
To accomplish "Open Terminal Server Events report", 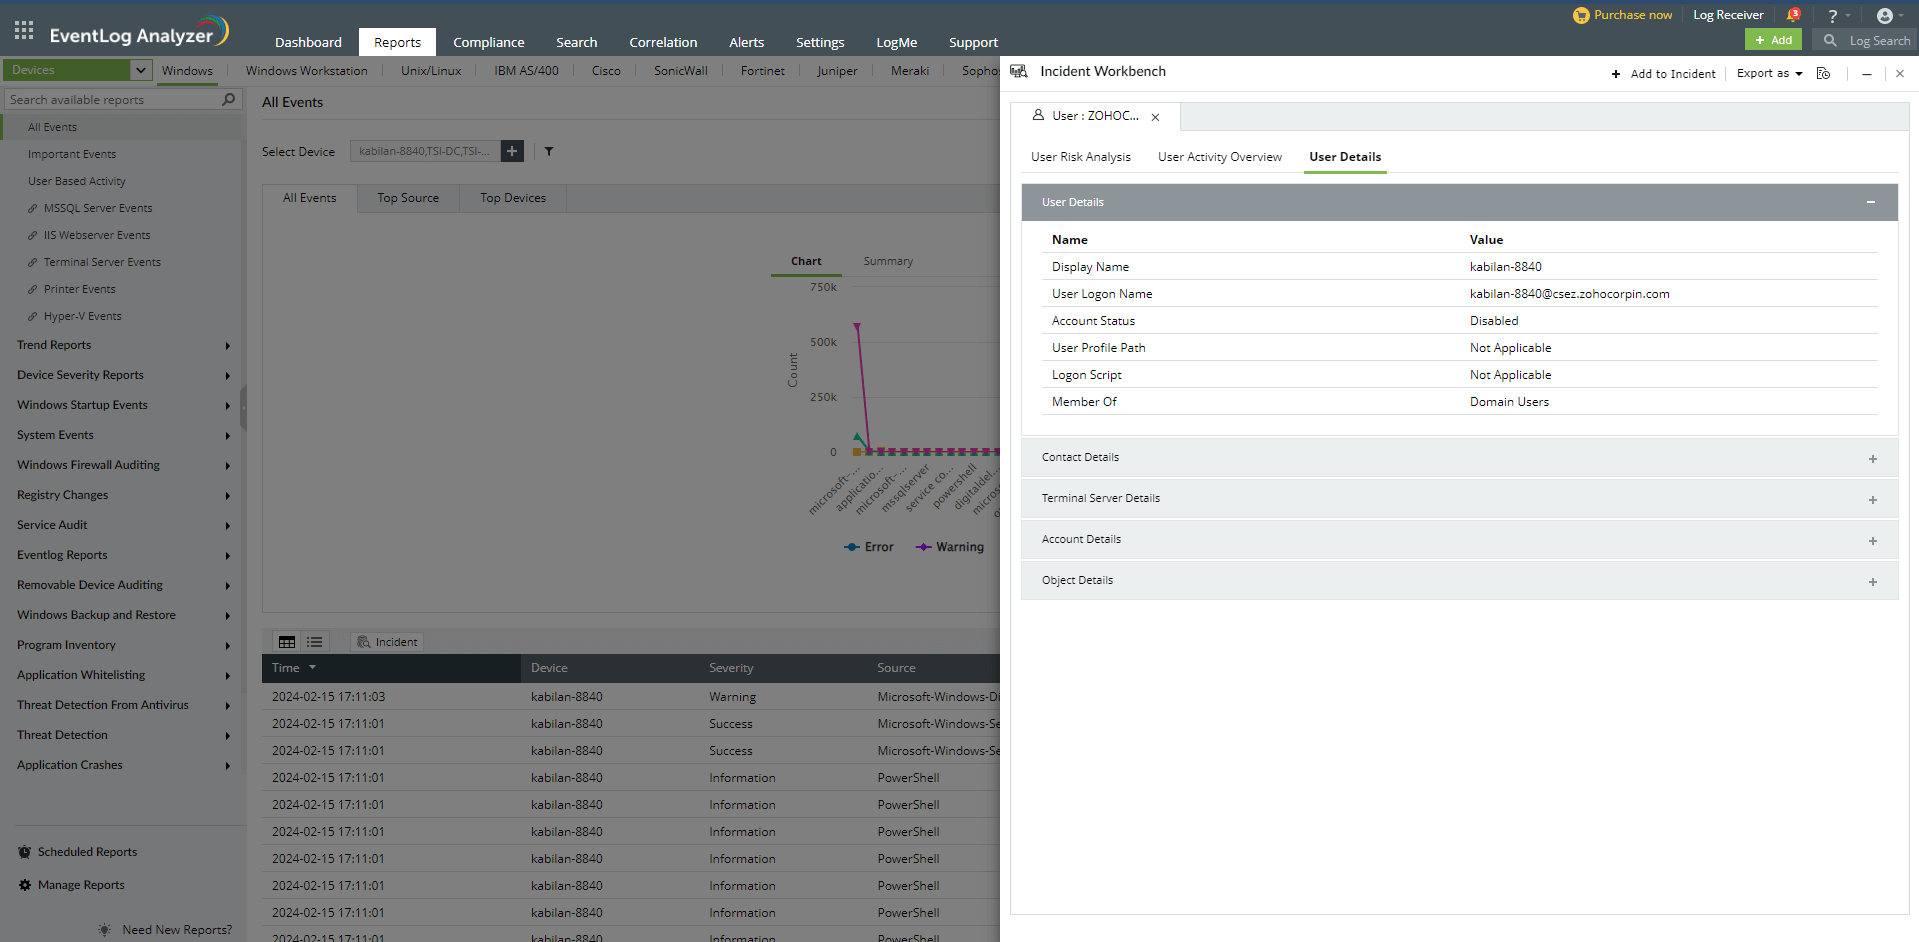I will 102,262.
